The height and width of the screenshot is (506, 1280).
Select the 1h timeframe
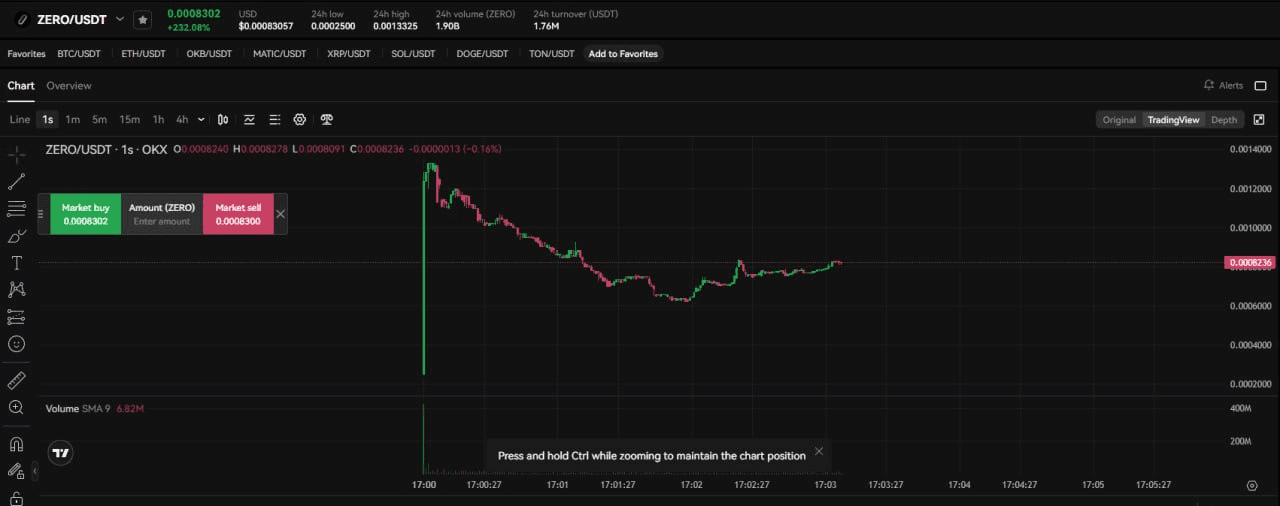click(158, 119)
